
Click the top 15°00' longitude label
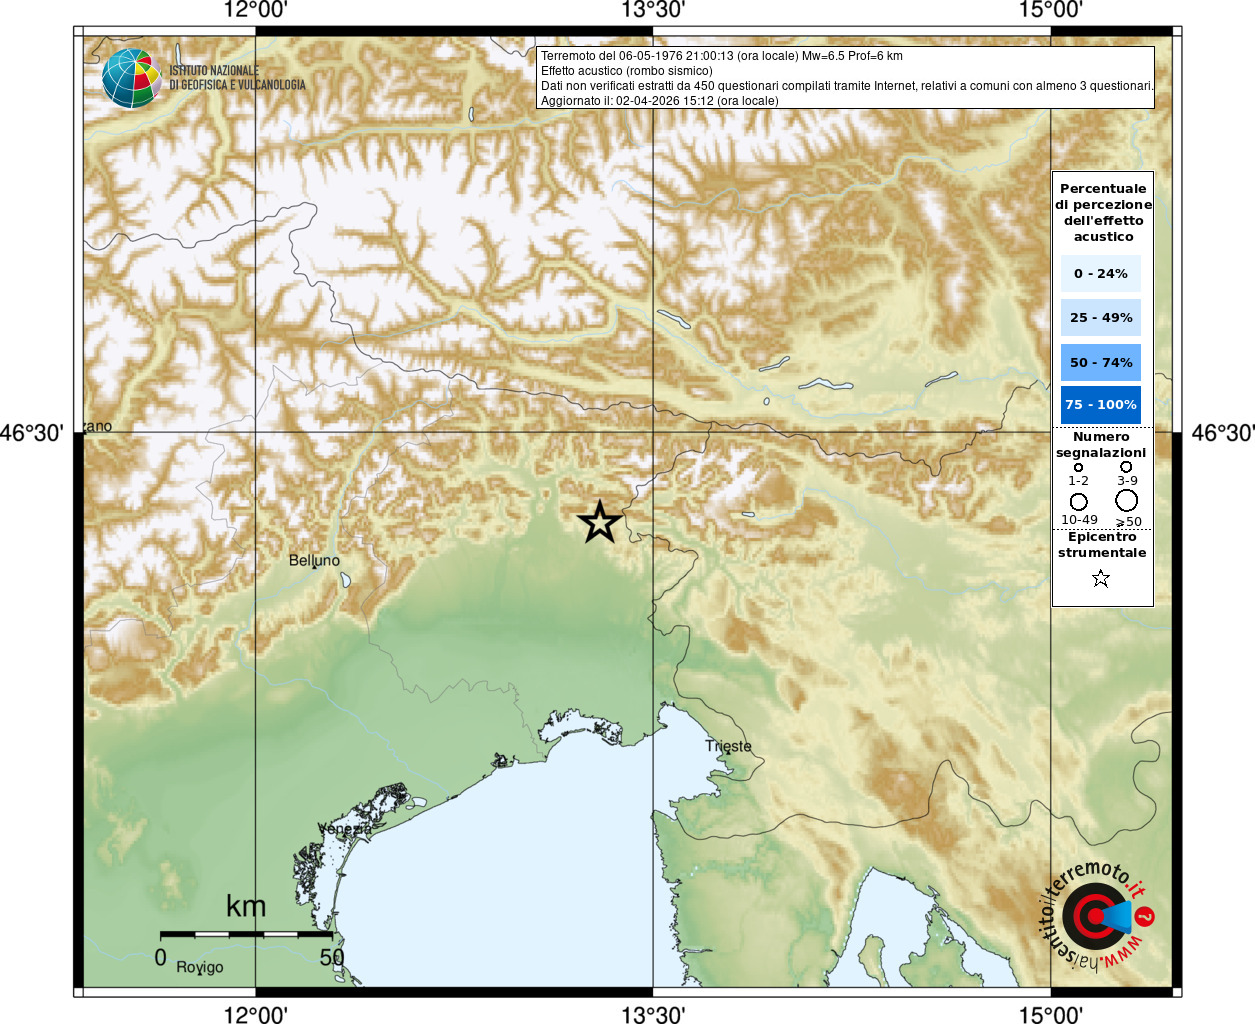click(1050, 11)
